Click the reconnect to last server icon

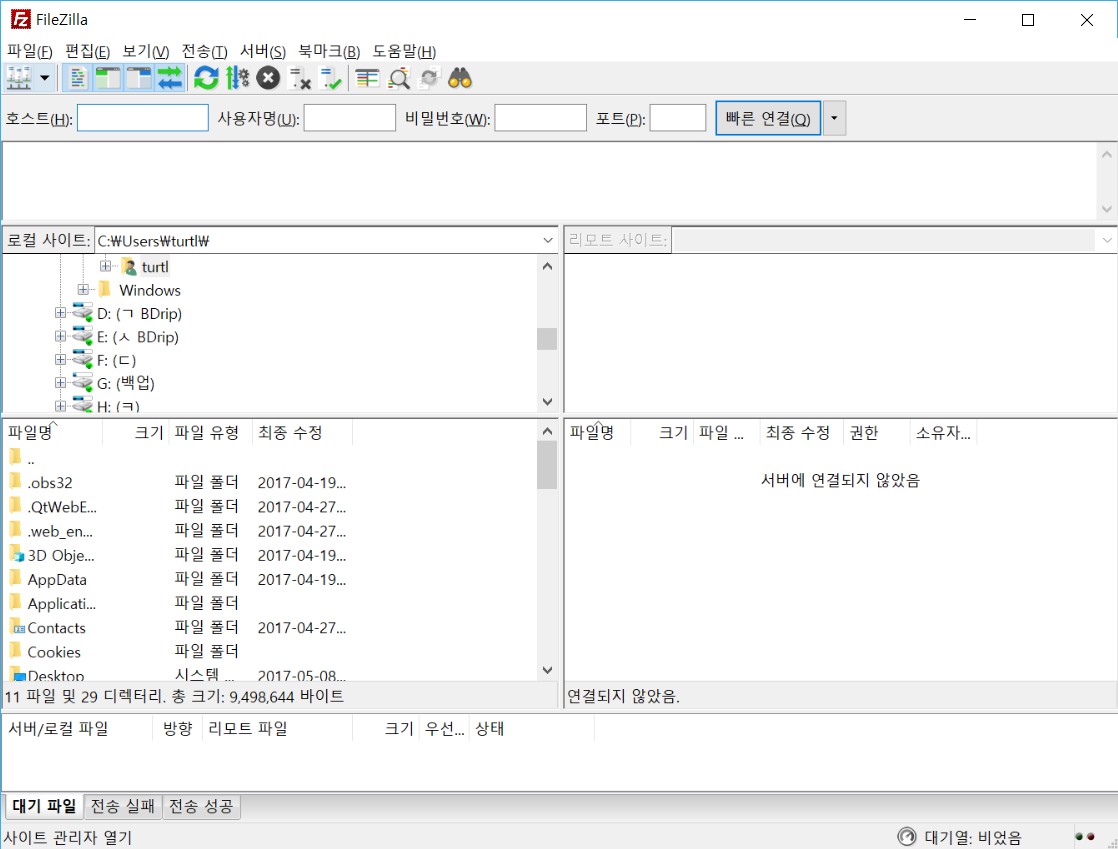[332, 78]
